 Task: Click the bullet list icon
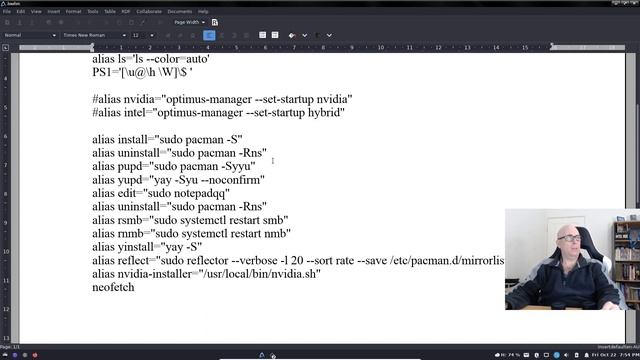point(262,36)
